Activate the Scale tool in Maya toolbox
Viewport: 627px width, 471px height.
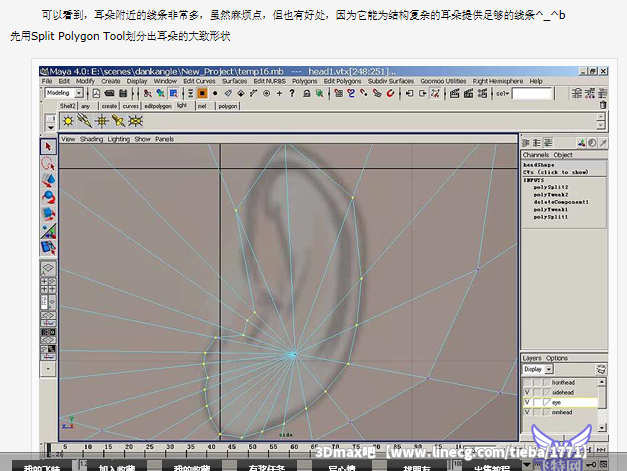click(x=48, y=214)
